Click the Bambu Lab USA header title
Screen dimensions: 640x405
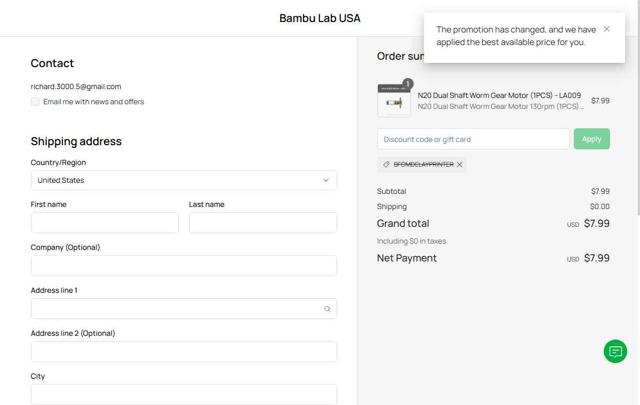point(320,18)
